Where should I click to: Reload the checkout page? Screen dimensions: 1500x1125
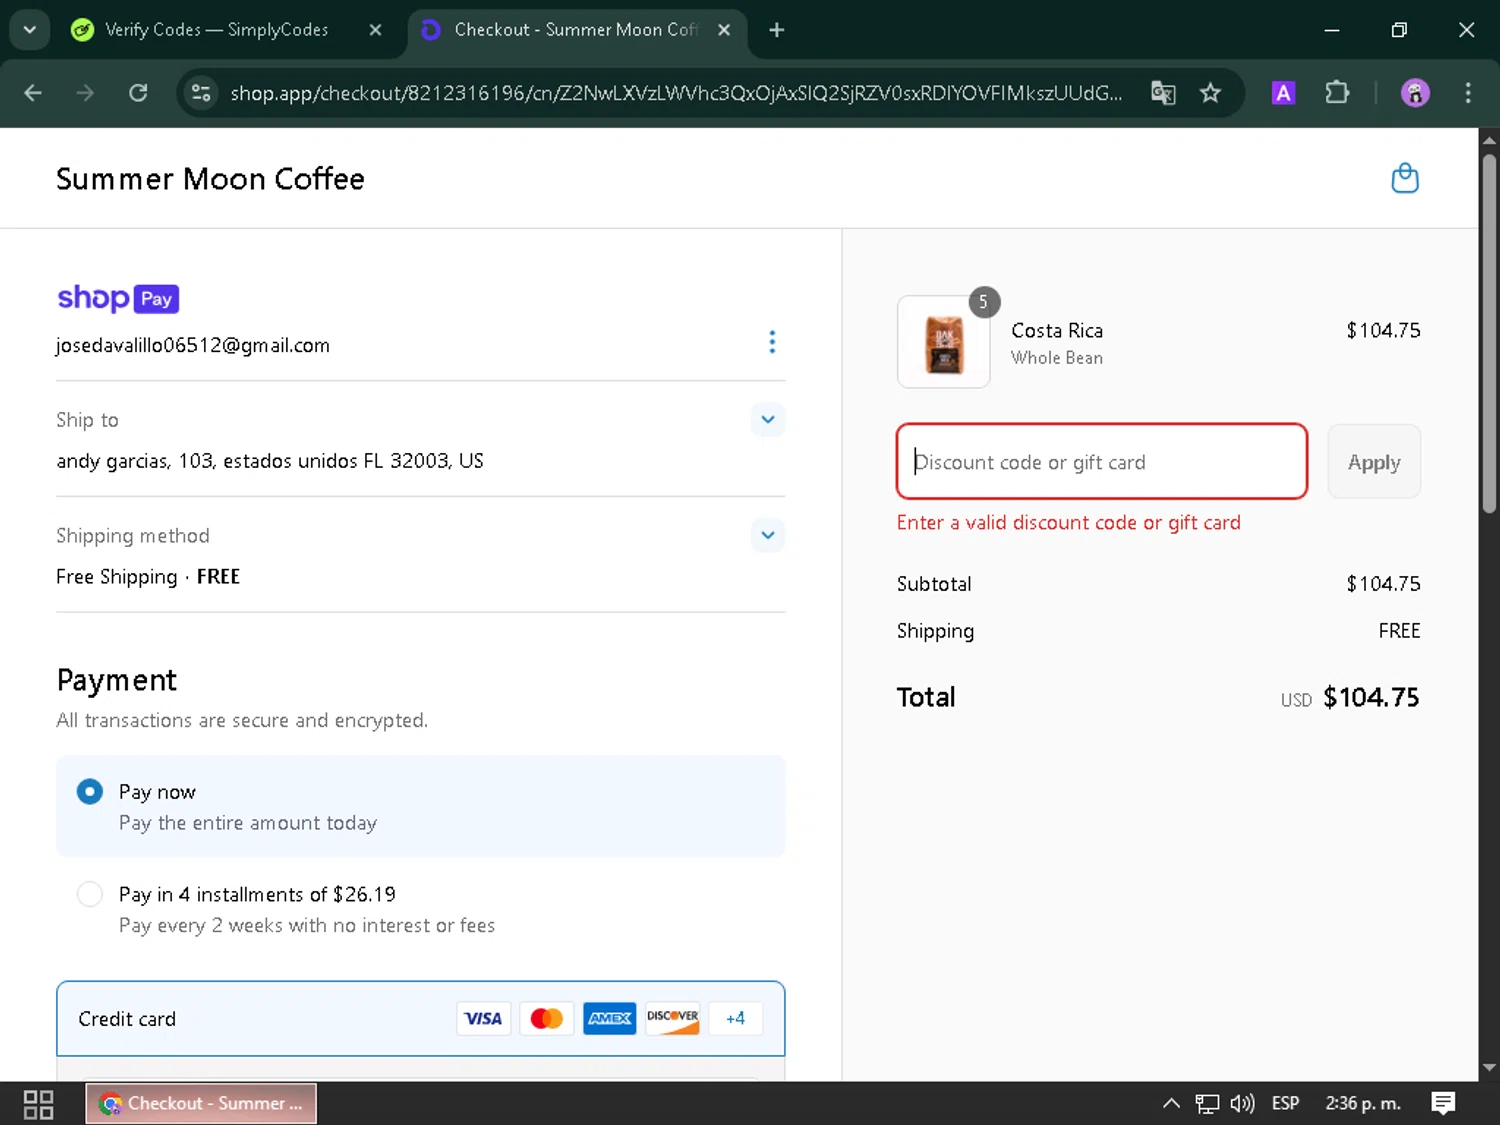[x=138, y=93]
